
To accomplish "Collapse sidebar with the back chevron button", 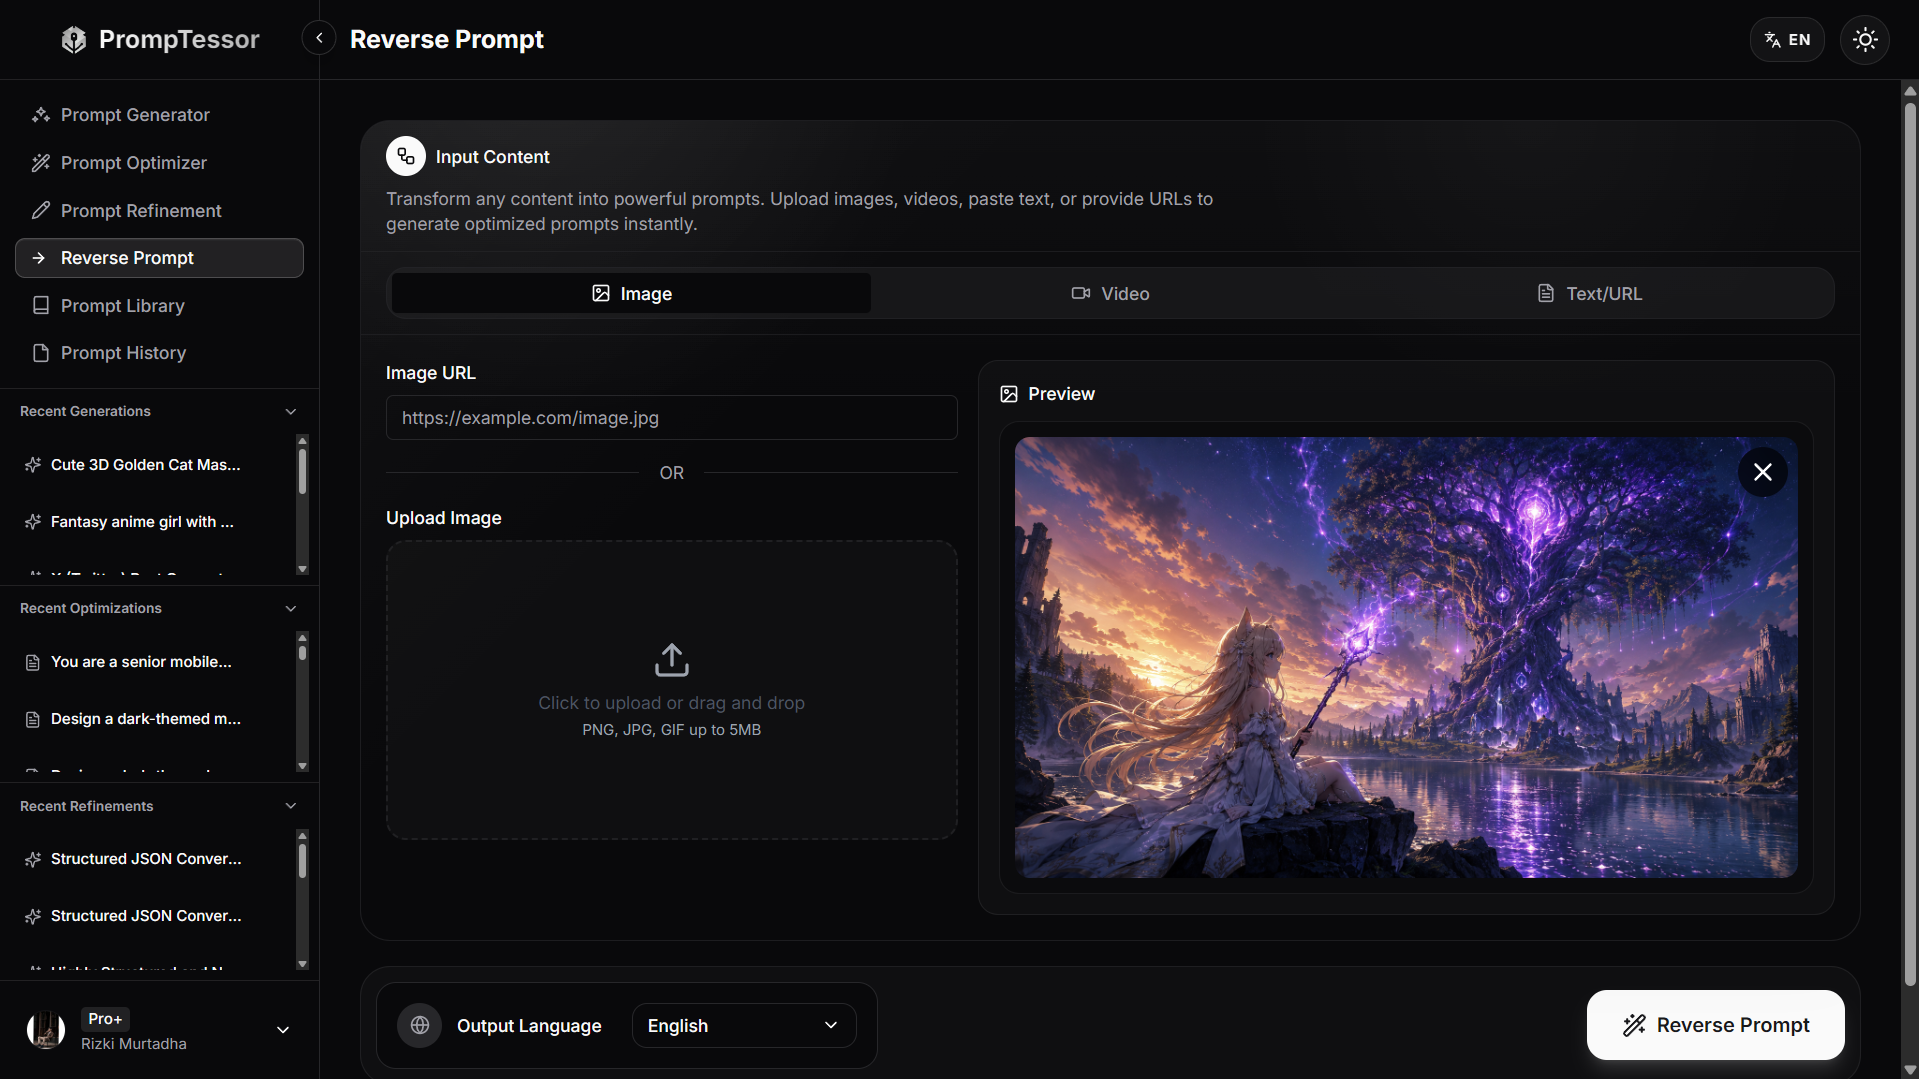I will [319, 38].
